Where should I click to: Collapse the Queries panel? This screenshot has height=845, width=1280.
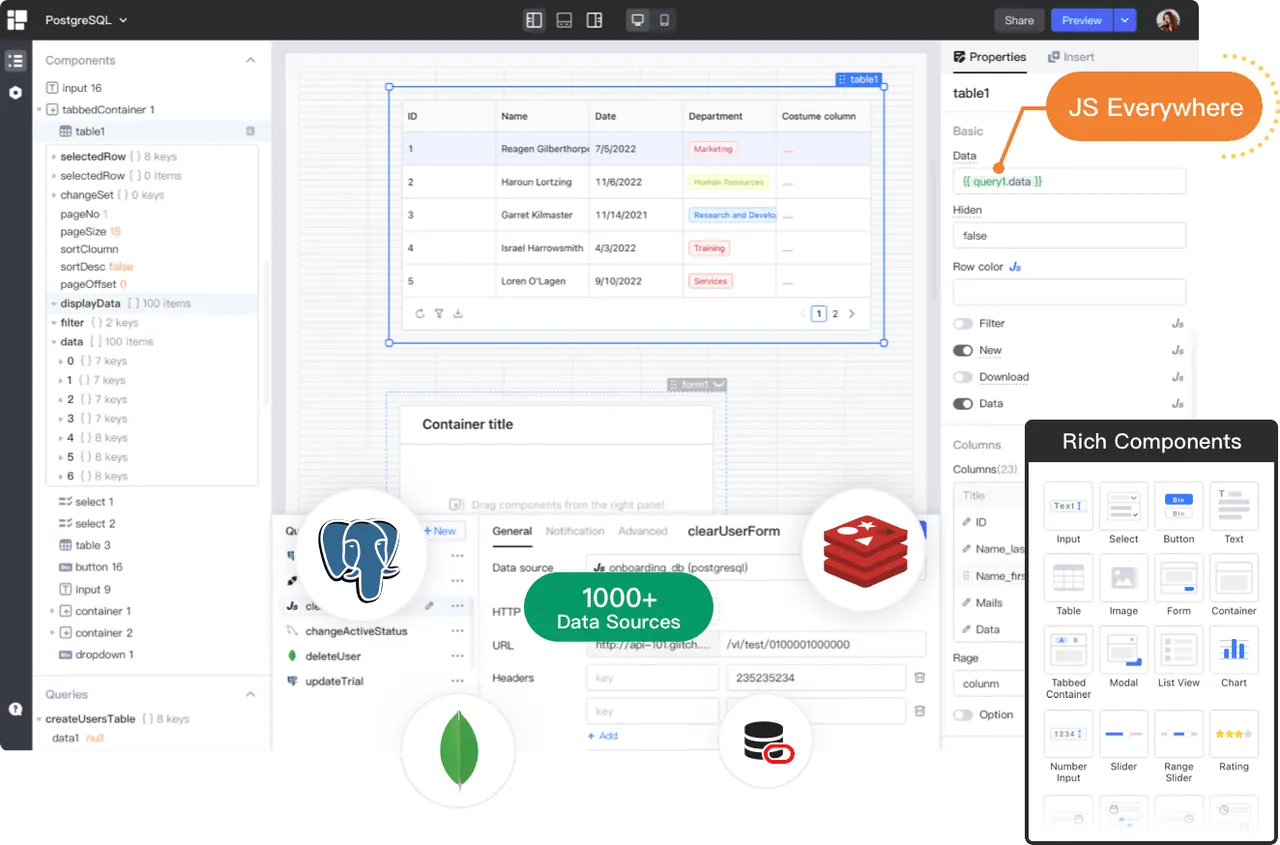coord(250,694)
